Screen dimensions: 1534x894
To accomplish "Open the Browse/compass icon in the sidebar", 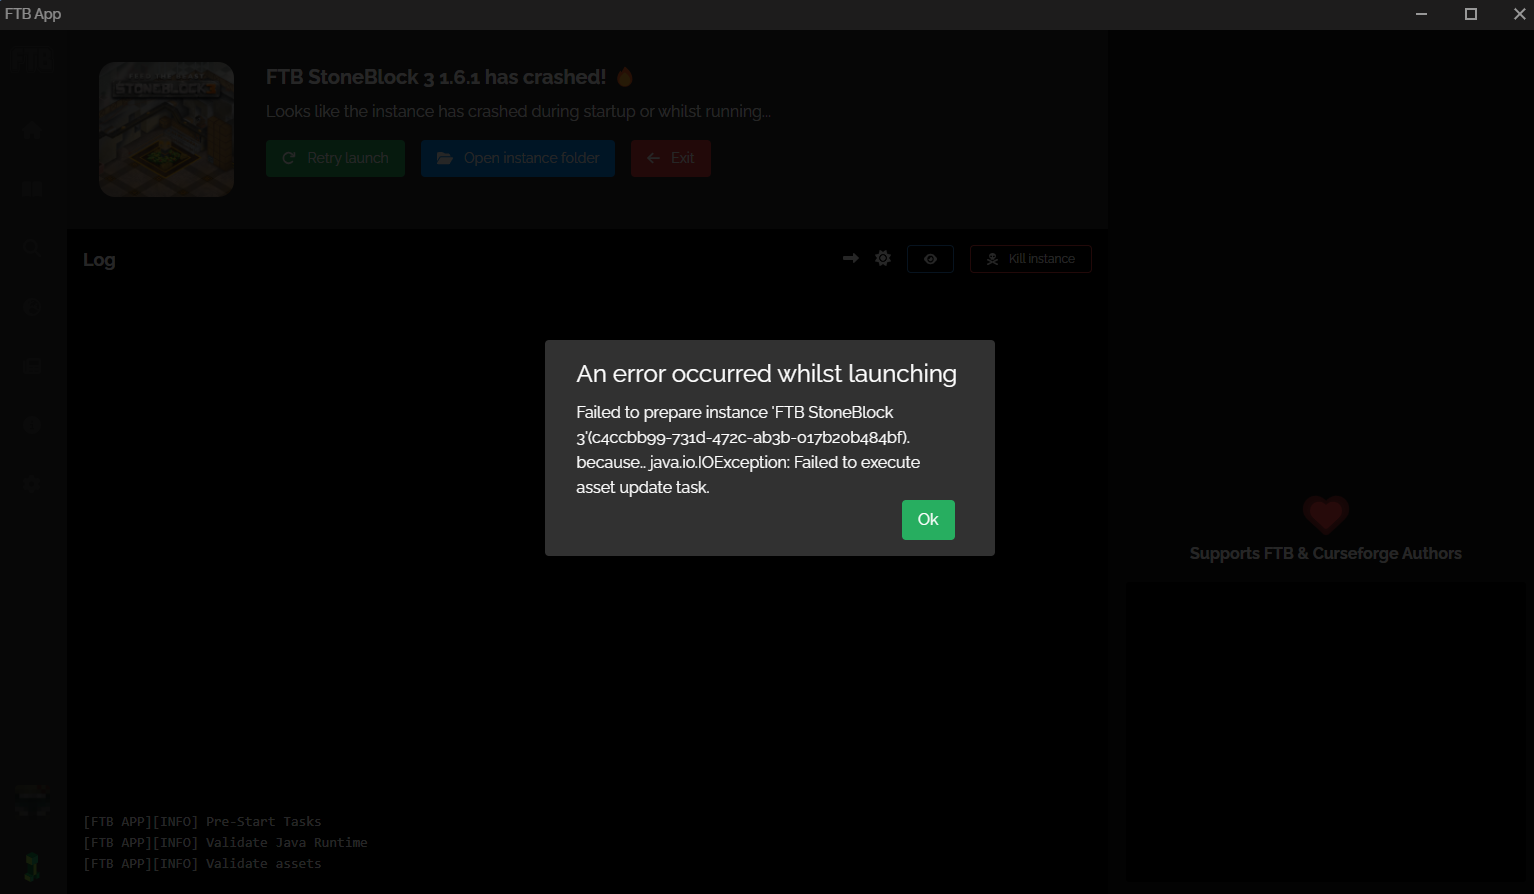I will 31,307.
